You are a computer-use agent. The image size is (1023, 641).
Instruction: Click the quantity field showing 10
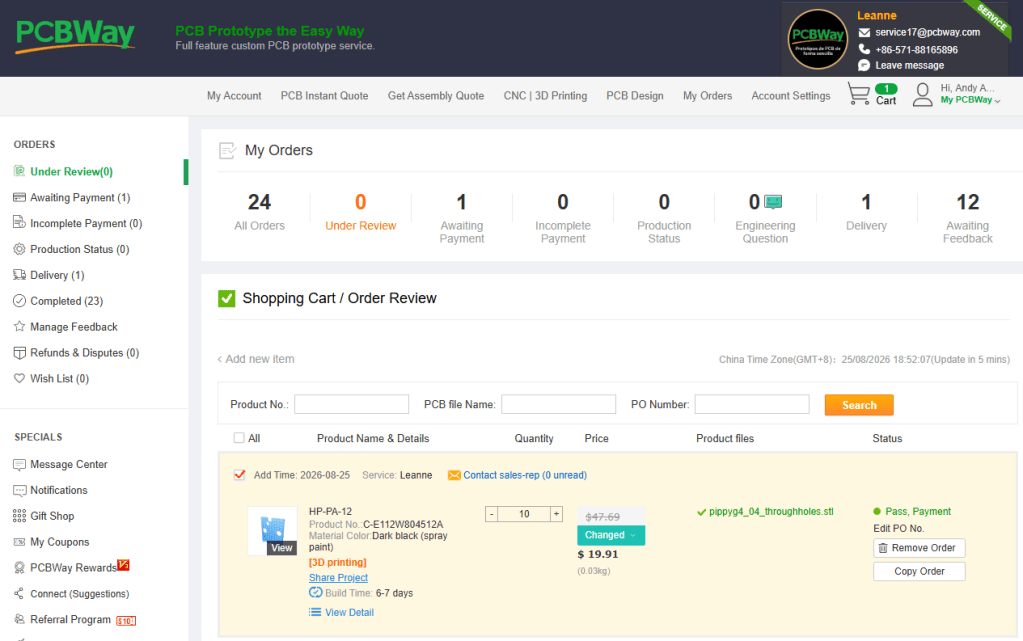point(524,514)
